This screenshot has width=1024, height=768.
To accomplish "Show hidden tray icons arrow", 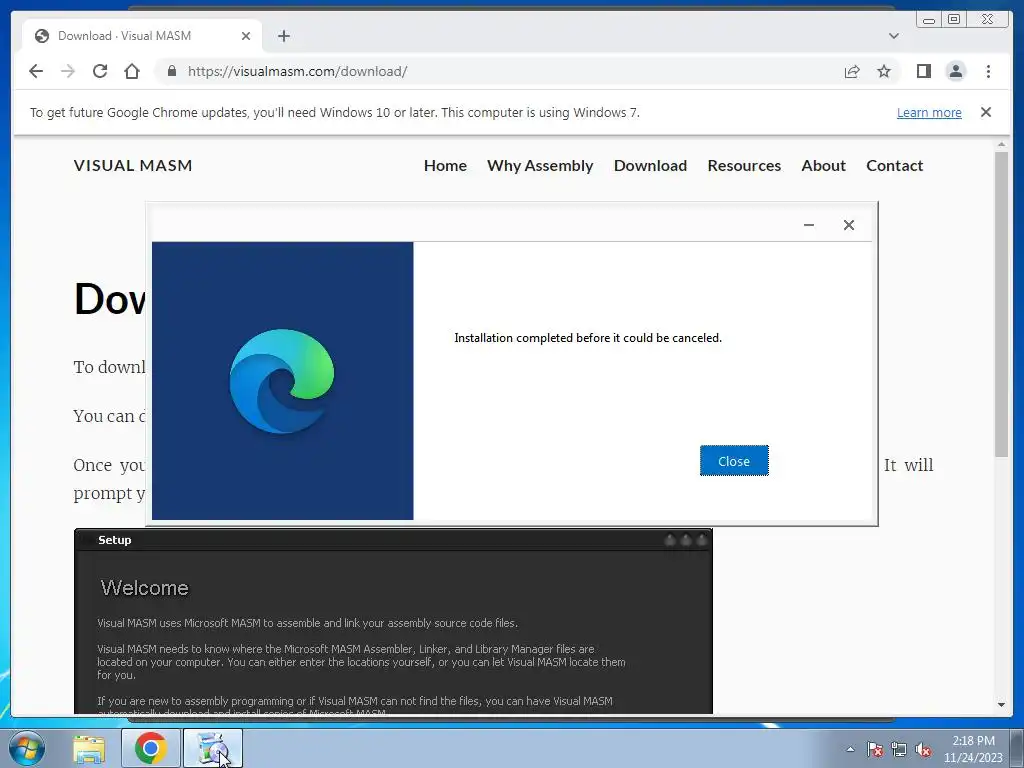I will tap(850, 749).
